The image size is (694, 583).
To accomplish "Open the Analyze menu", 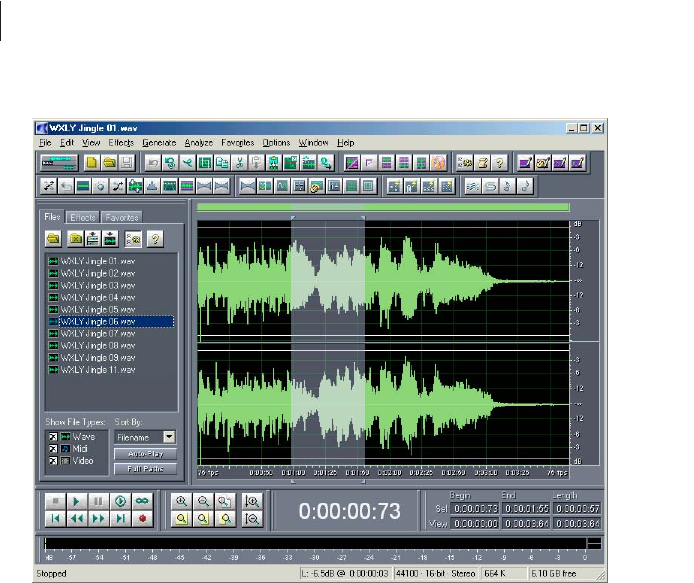I will (x=199, y=143).
